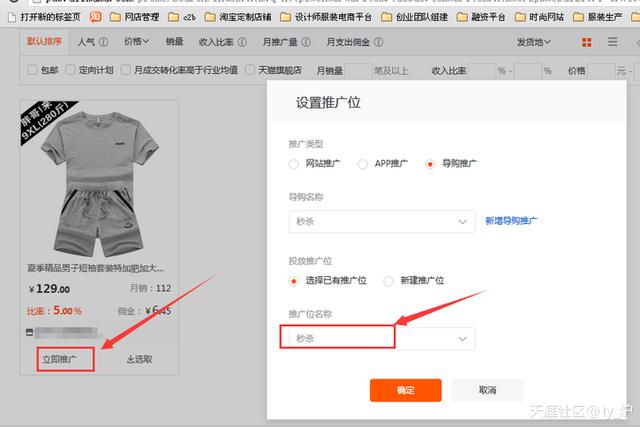
Task: Click the ¥129.00 price text
Action: point(49,289)
